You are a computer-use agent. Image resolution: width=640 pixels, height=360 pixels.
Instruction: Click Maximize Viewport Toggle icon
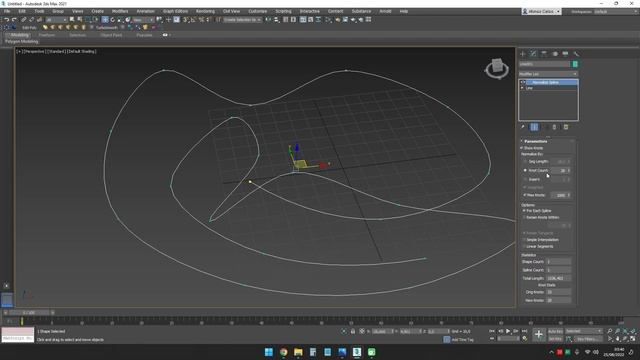(x=633, y=338)
